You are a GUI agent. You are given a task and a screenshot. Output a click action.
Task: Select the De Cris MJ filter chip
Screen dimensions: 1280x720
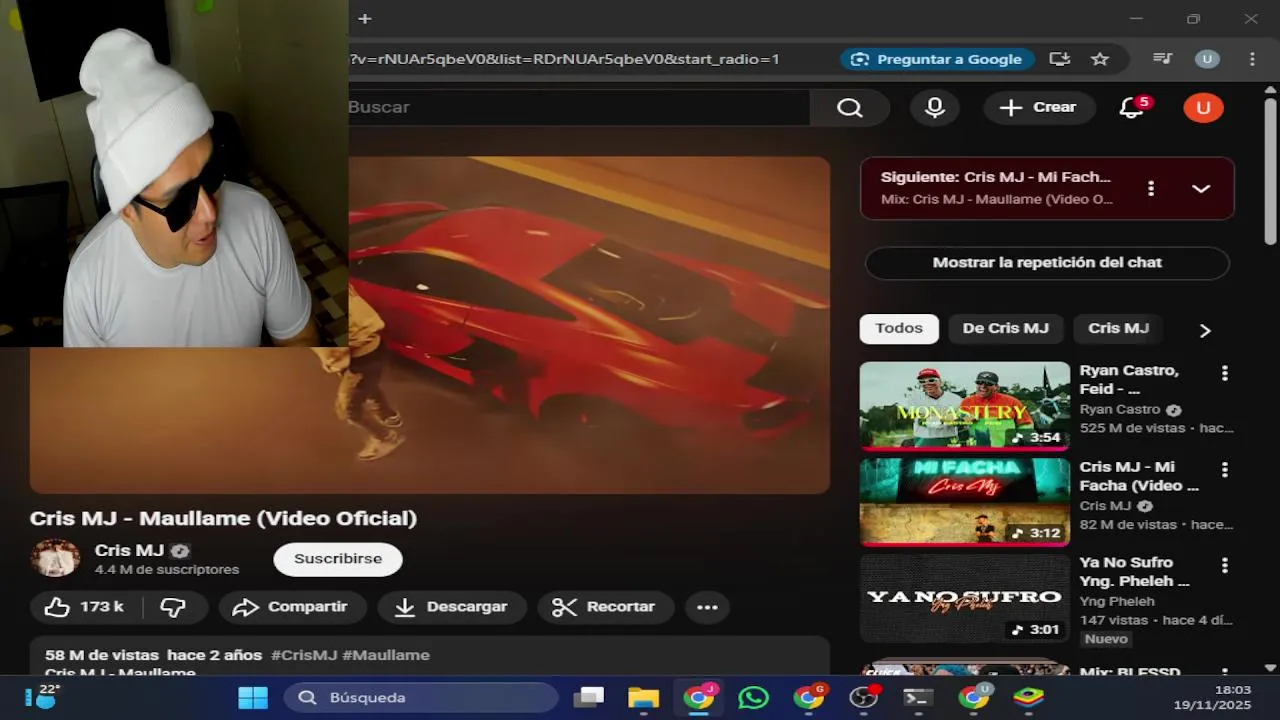tap(1005, 329)
